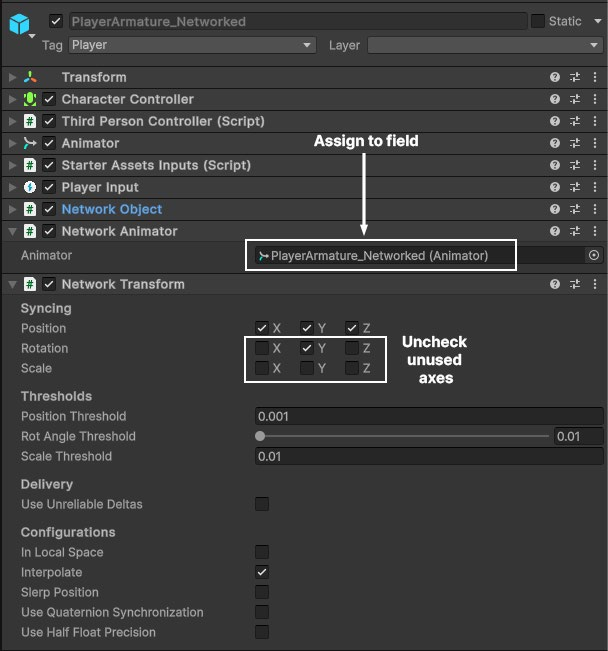Viewport: 608px width, 651px height.
Task: Click the Rot Angle Threshold slider handle
Action: [260, 436]
